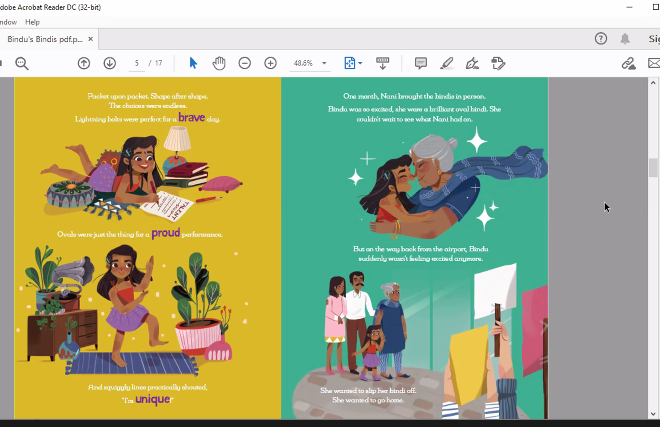The height and width of the screenshot is (427, 660).
Task: Add a sticky note comment
Action: [x=420, y=63]
